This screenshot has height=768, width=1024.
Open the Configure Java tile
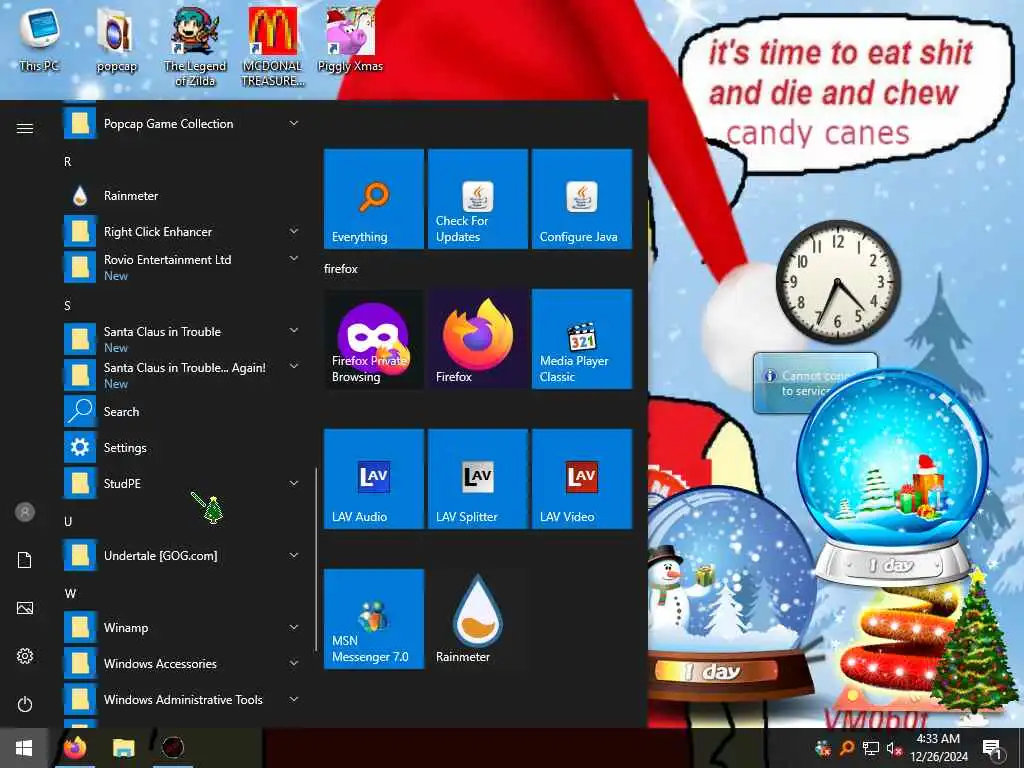coord(582,199)
